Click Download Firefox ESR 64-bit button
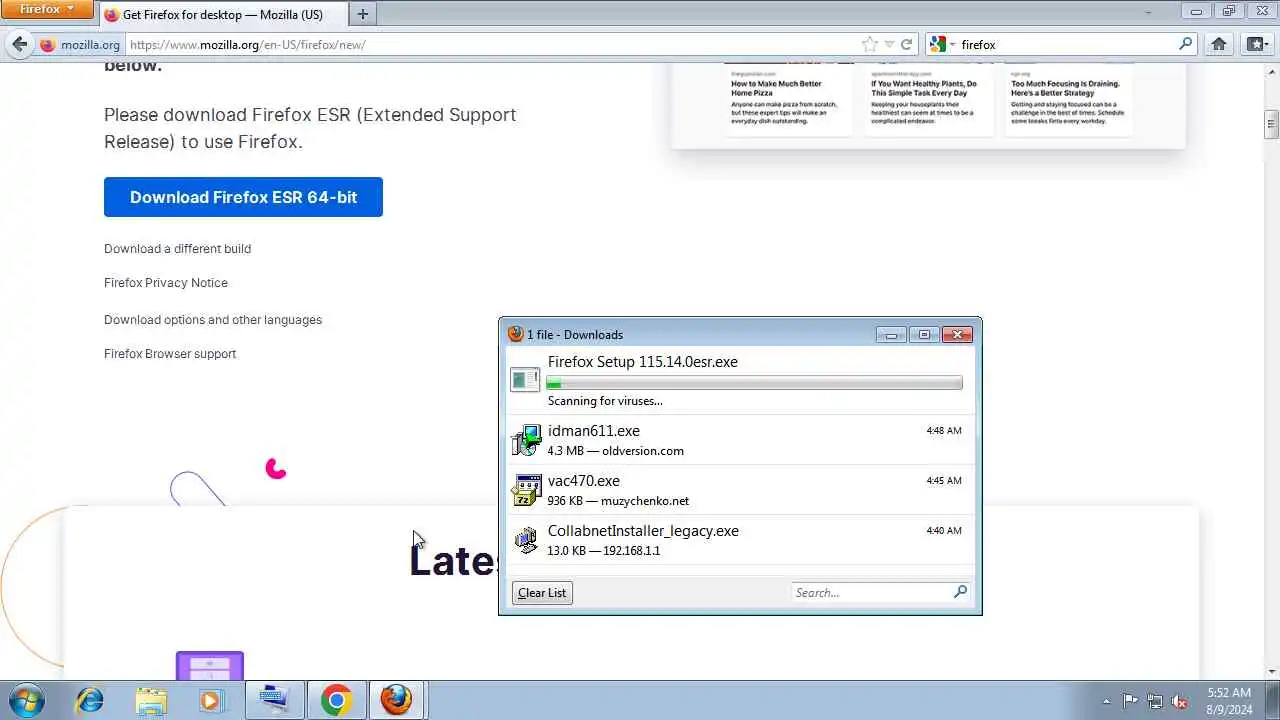 pos(243,197)
